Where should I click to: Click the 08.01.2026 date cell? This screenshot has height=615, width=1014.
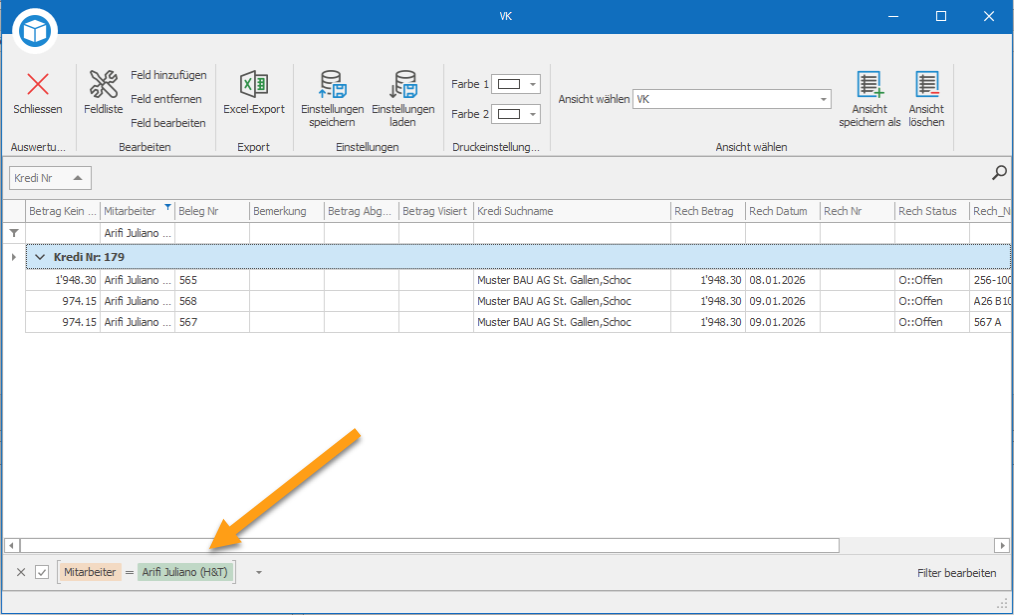tap(783, 281)
